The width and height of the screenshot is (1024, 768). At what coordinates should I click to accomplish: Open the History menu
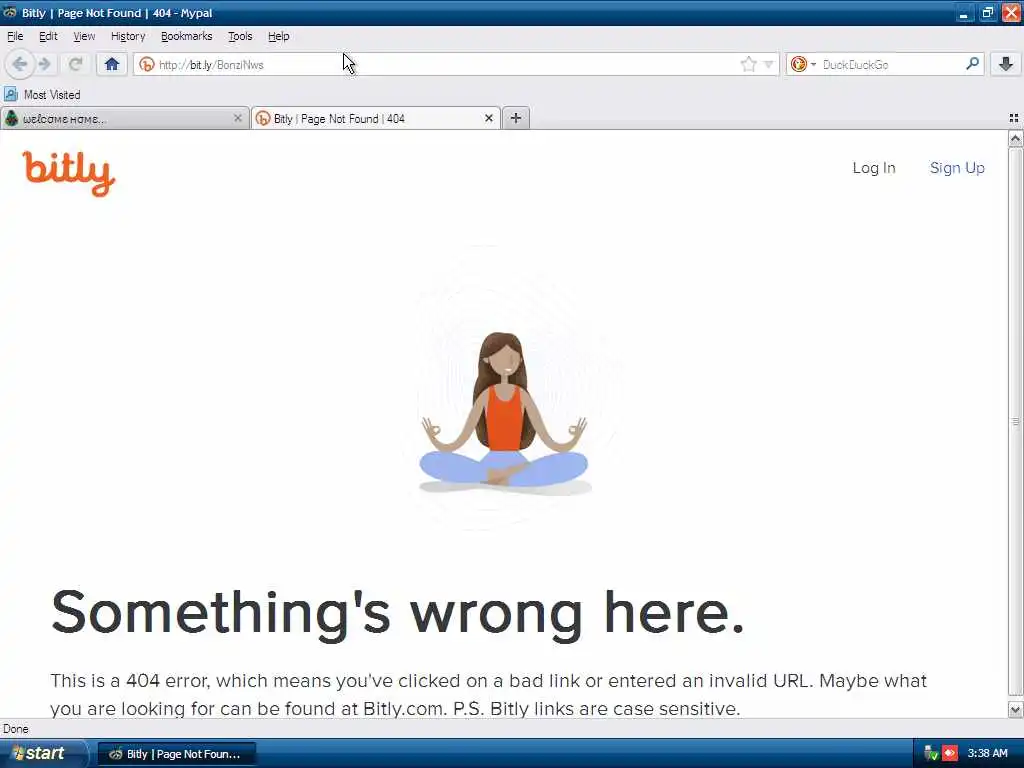tap(128, 36)
